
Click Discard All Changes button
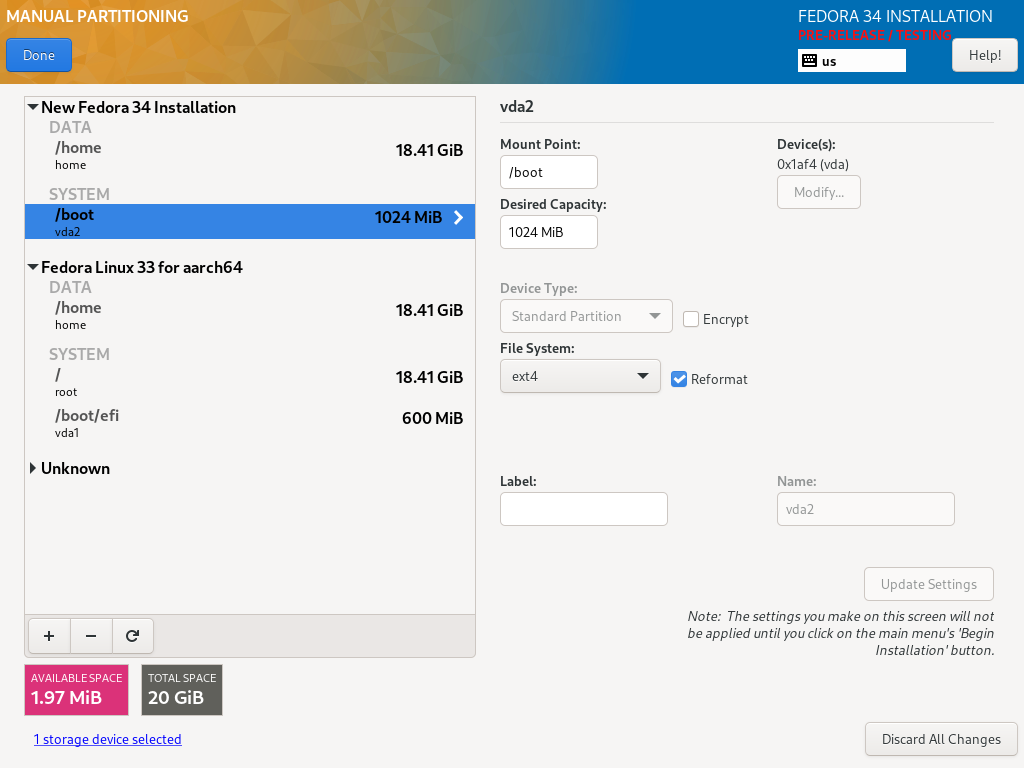(x=941, y=739)
